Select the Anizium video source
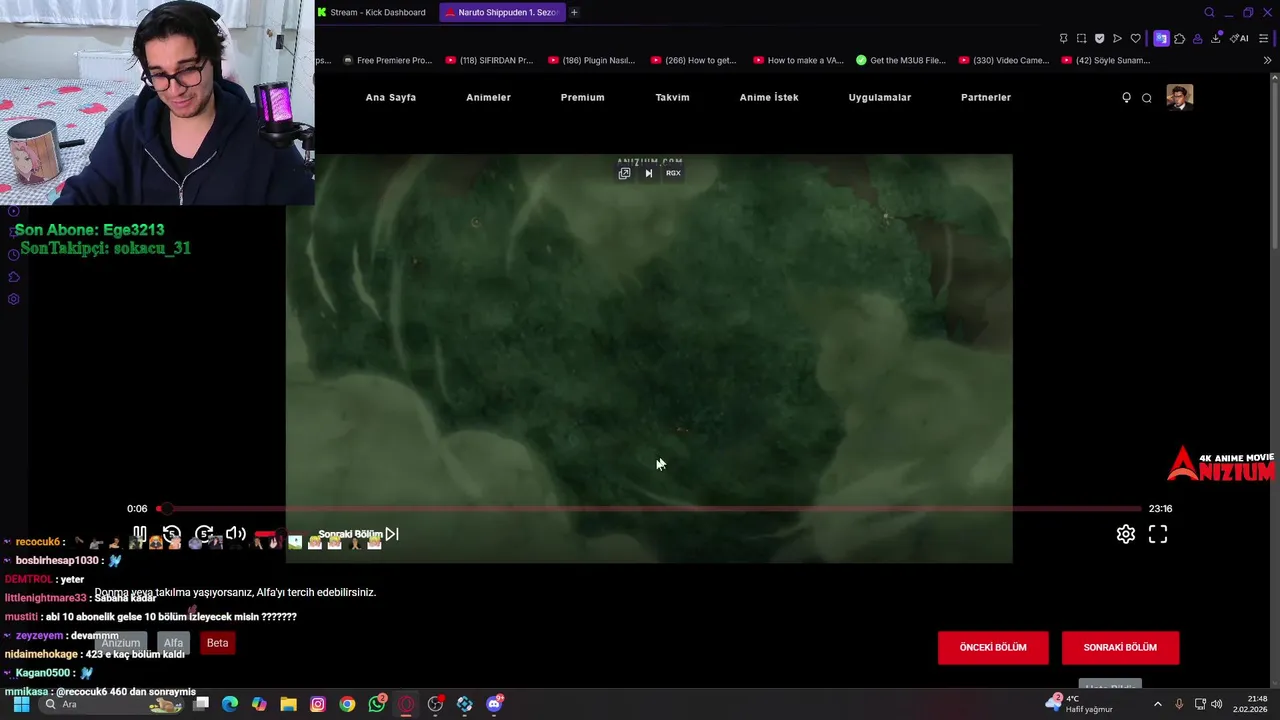The image size is (1280, 720). coord(121,643)
